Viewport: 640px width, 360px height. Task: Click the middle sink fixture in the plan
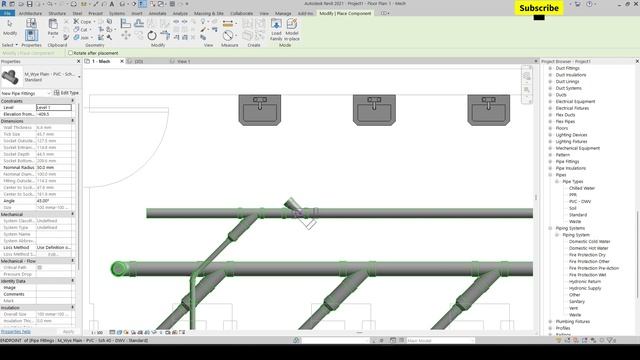click(374, 110)
